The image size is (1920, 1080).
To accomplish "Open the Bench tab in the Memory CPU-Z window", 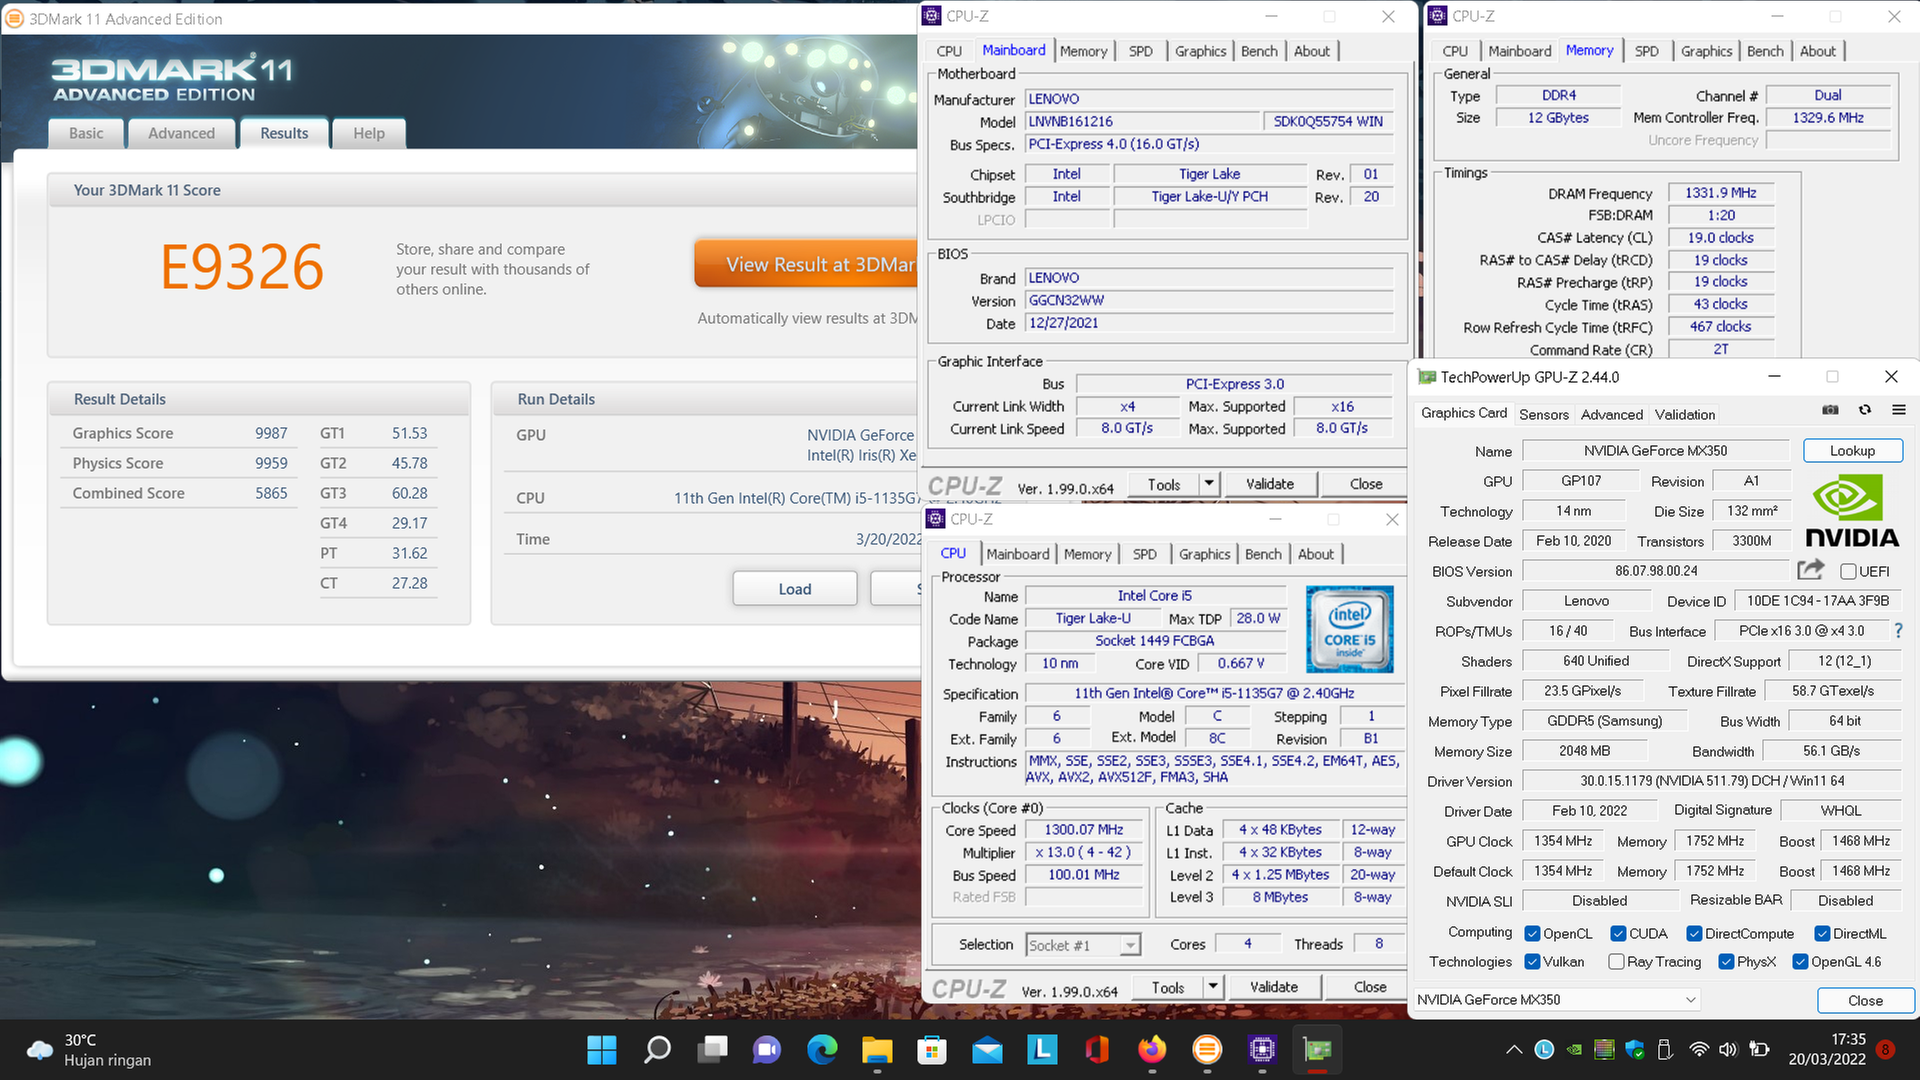I will click(x=1765, y=51).
